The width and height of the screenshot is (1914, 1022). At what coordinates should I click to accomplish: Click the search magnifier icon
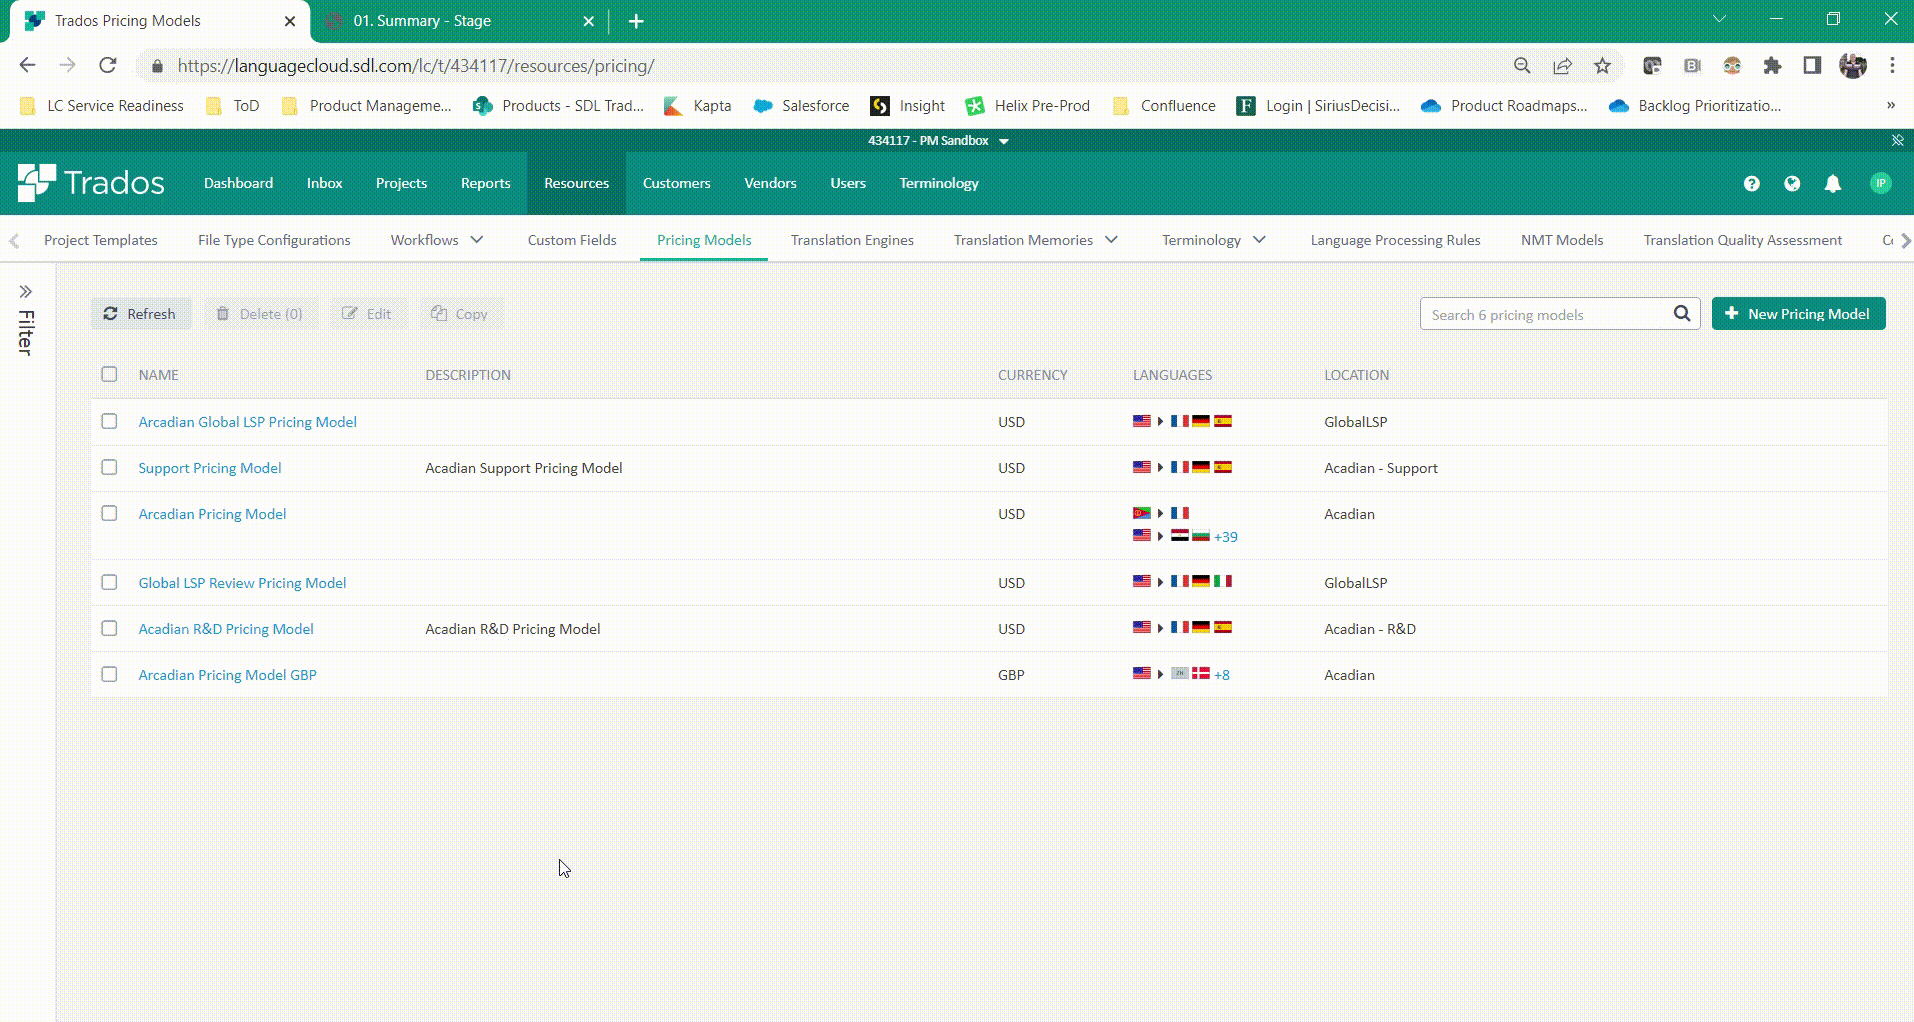coord(1682,314)
